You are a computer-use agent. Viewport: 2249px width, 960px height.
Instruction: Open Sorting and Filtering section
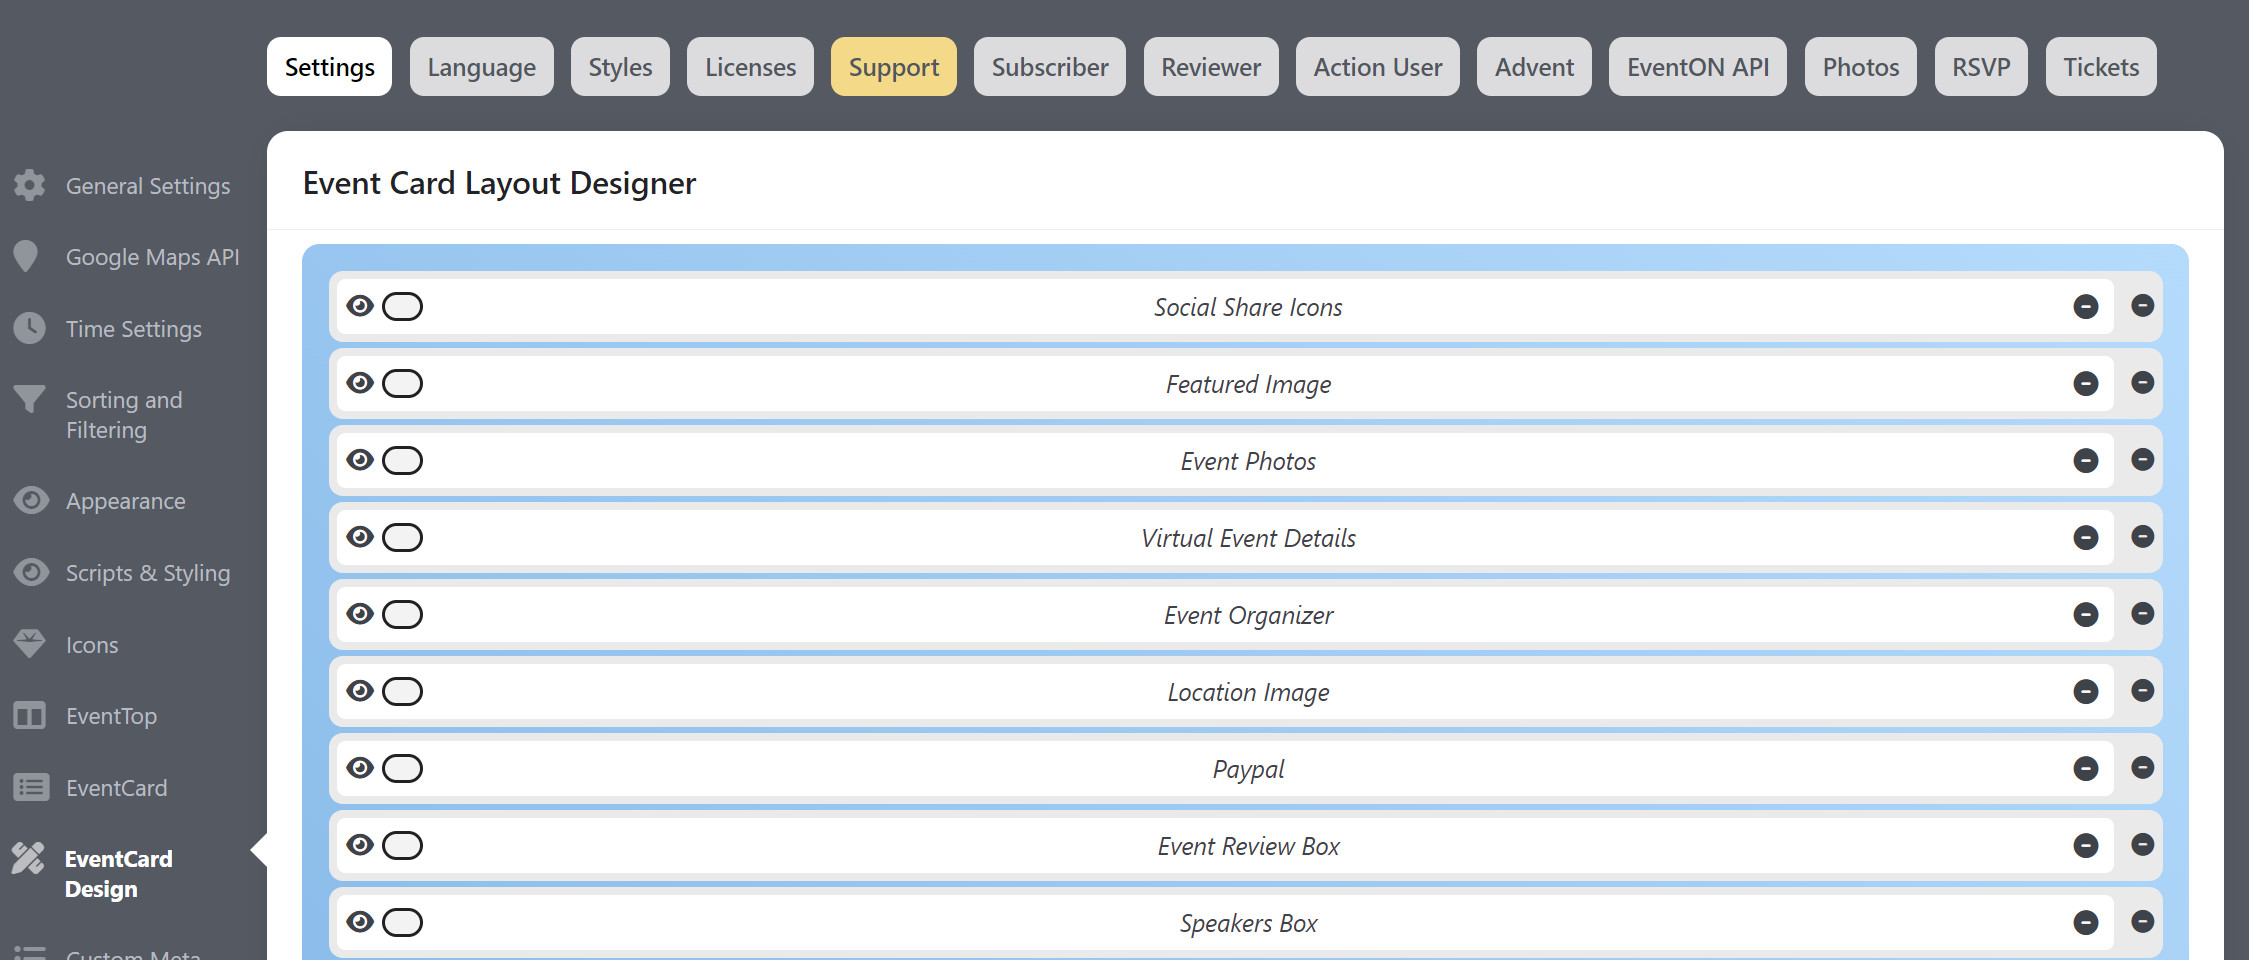click(124, 415)
